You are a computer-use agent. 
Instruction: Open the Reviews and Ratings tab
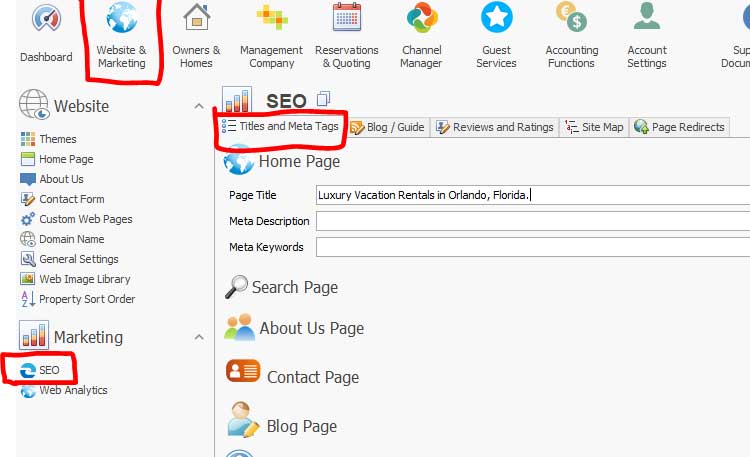tap(494, 127)
